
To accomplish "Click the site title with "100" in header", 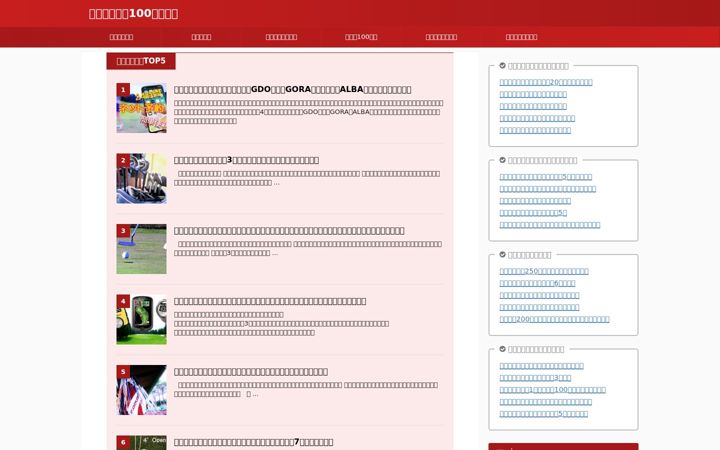I will pyautogui.click(x=134, y=14).
